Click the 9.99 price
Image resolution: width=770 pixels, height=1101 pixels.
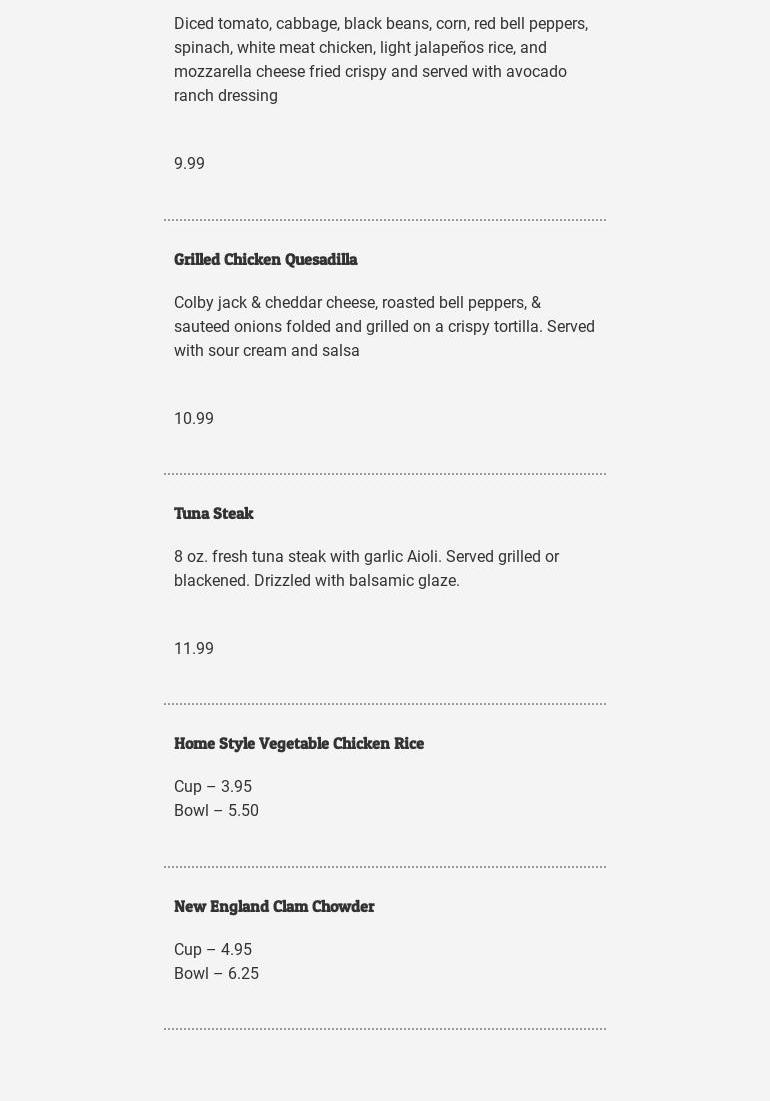(189, 163)
